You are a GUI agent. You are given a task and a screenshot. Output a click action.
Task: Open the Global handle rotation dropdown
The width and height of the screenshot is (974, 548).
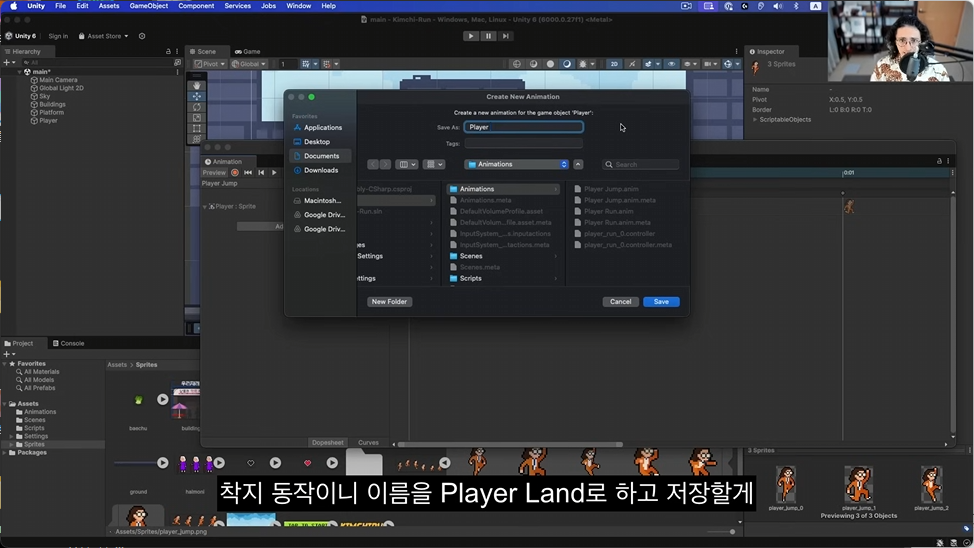(248, 64)
